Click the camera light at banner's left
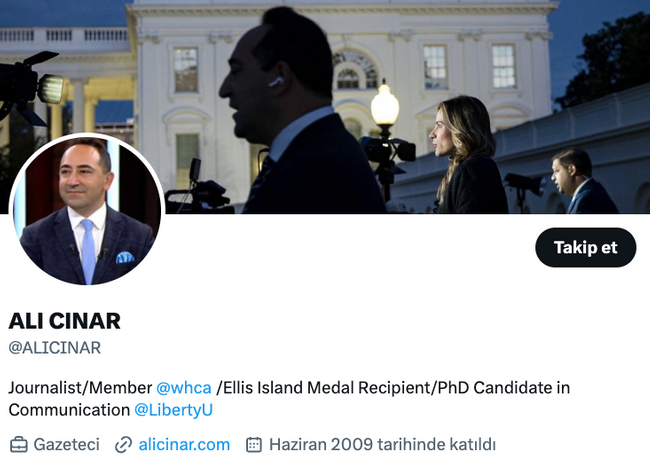650x463 pixels. pos(51,89)
